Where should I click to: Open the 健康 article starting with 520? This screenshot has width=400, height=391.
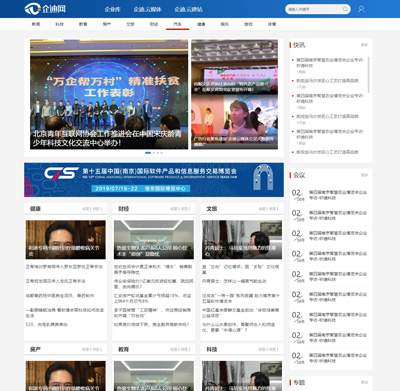[46, 324]
